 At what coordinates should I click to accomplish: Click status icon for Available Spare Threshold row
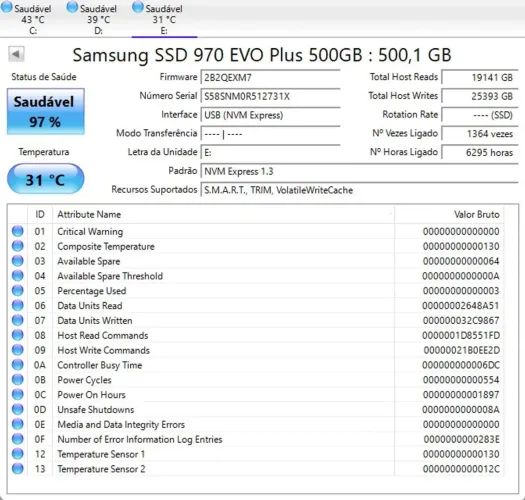click(17, 276)
